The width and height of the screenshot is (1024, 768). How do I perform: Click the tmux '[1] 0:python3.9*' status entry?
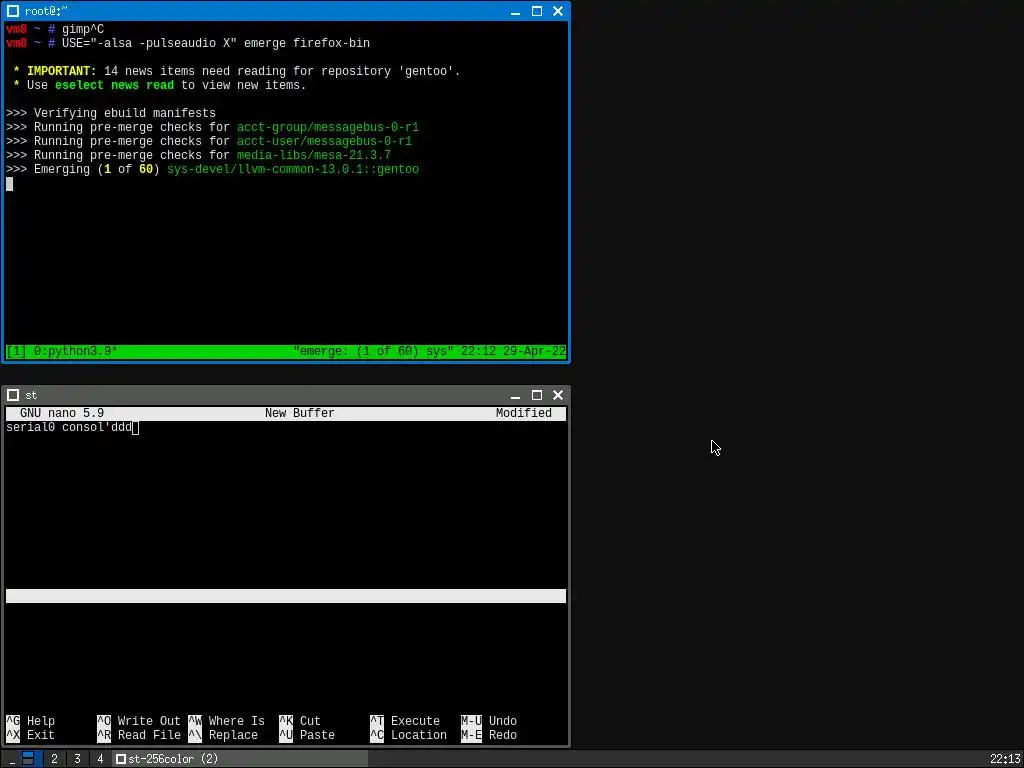(62, 351)
